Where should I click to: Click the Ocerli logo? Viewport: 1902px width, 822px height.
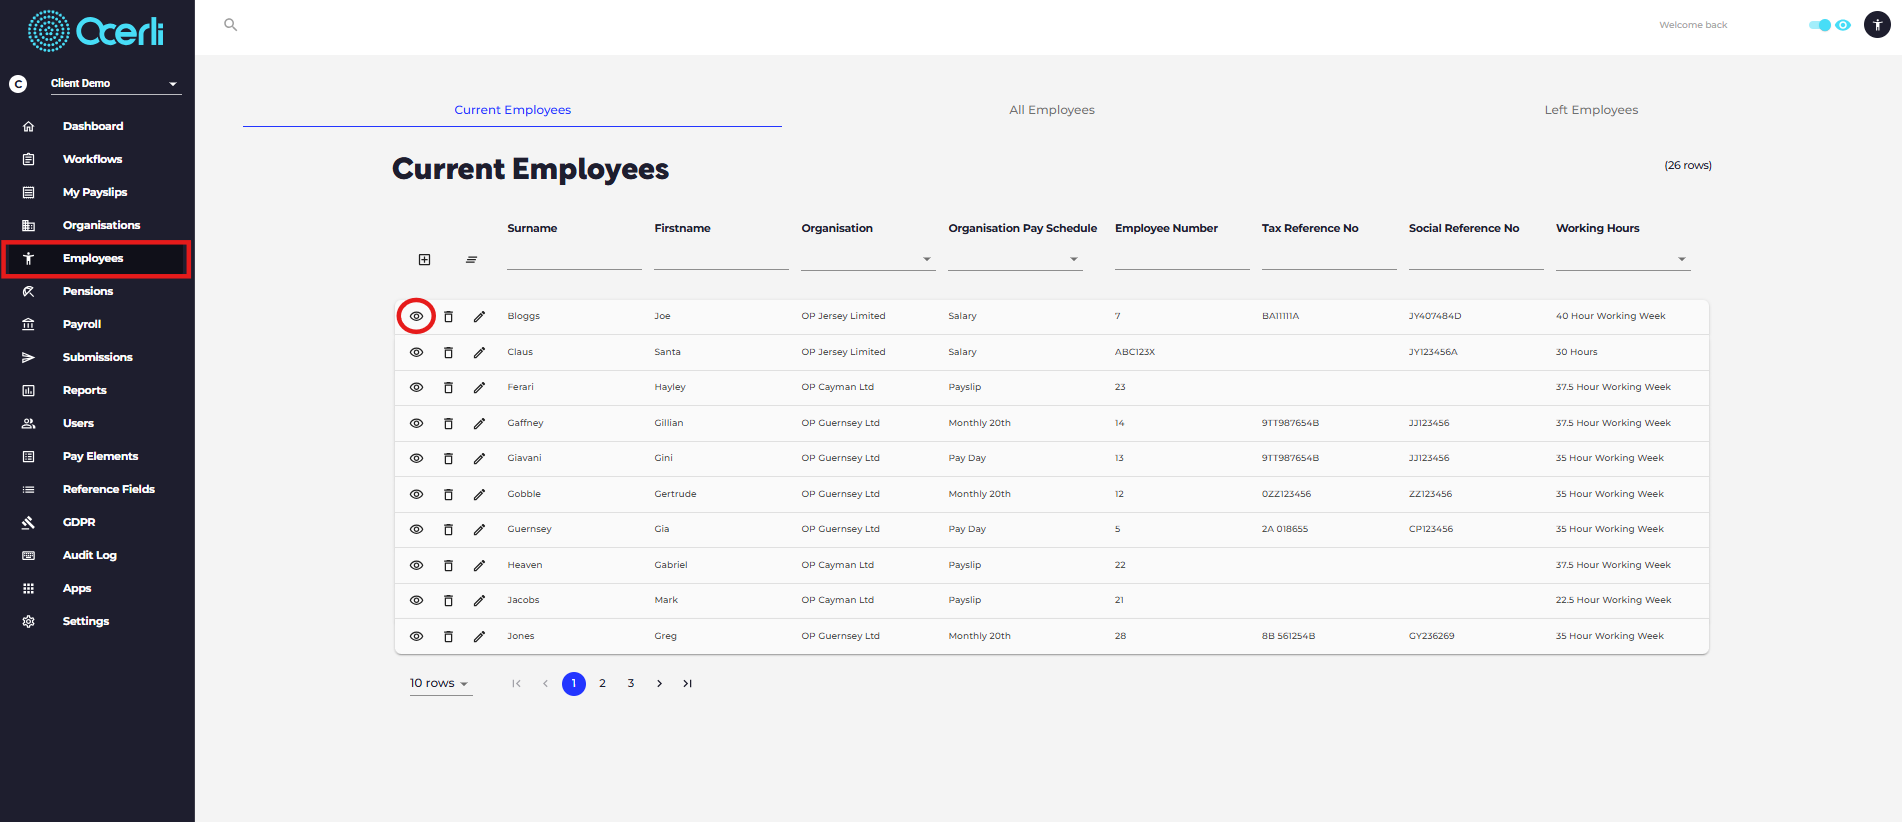[x=96, y=31]
